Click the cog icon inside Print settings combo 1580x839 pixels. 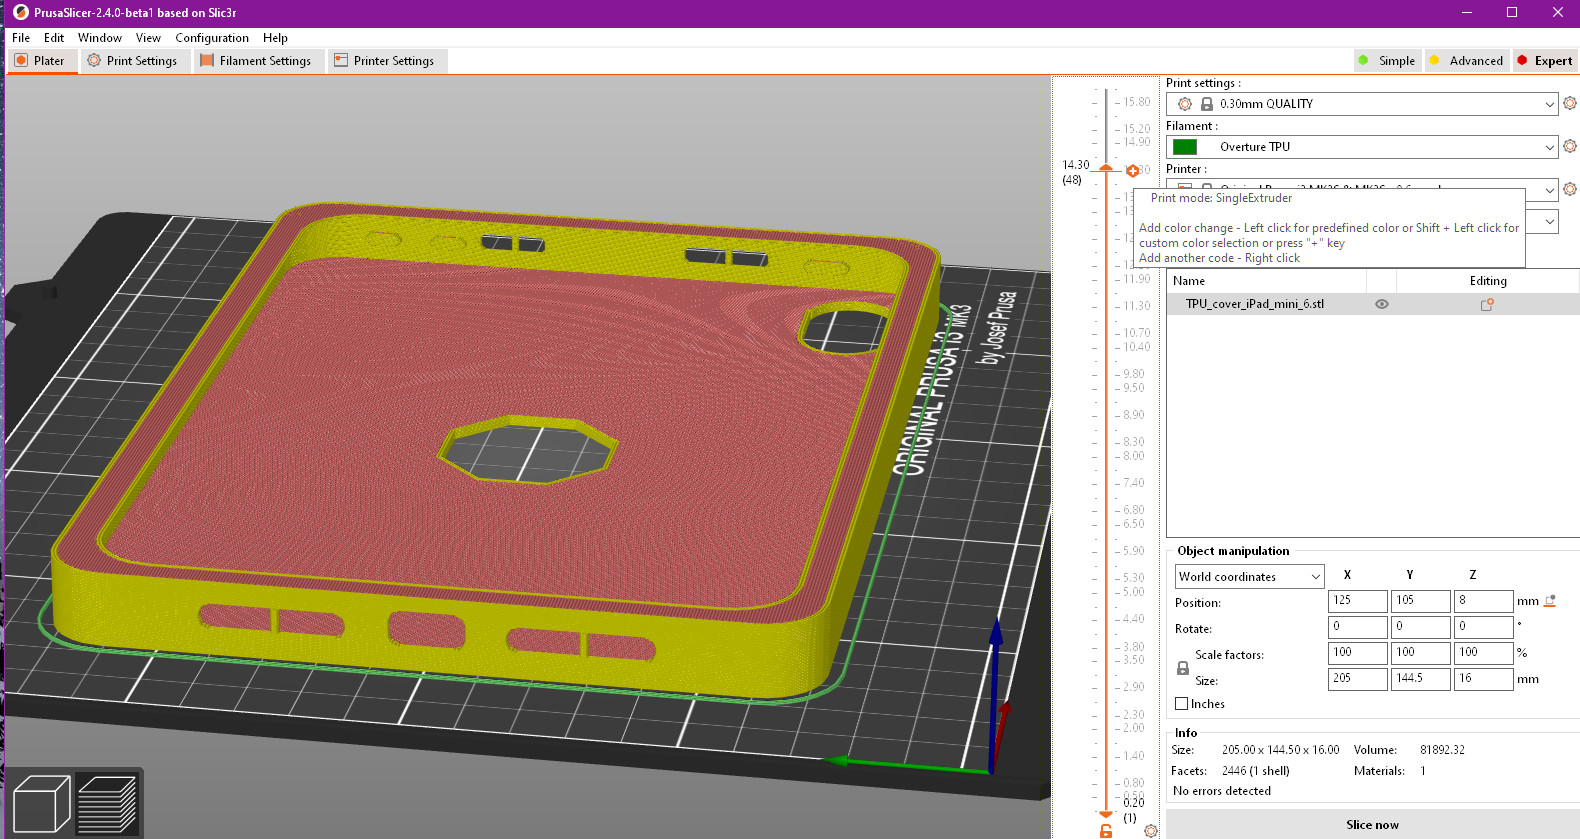tap(1185, 104)
